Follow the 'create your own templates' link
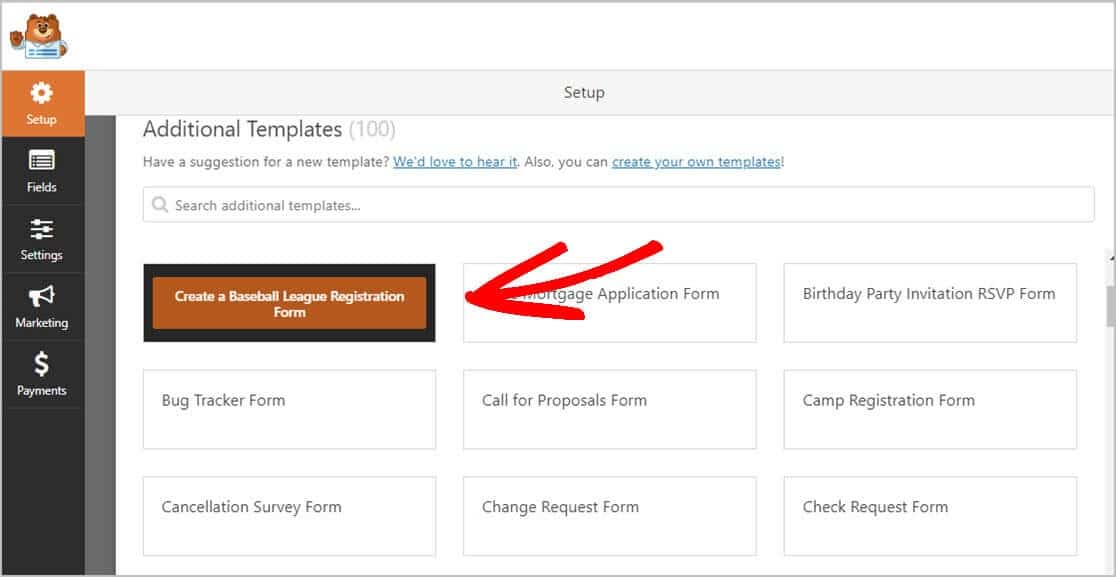This screenshot has width=1116, height=577. click(696, 162)
